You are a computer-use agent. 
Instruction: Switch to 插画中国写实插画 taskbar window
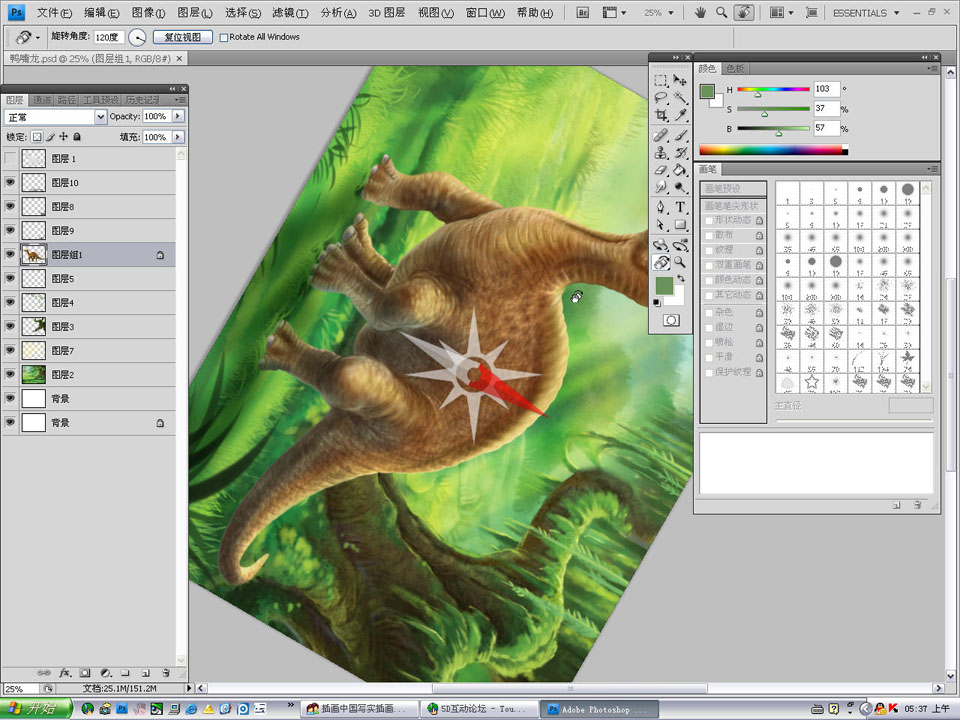click(361, 709)
